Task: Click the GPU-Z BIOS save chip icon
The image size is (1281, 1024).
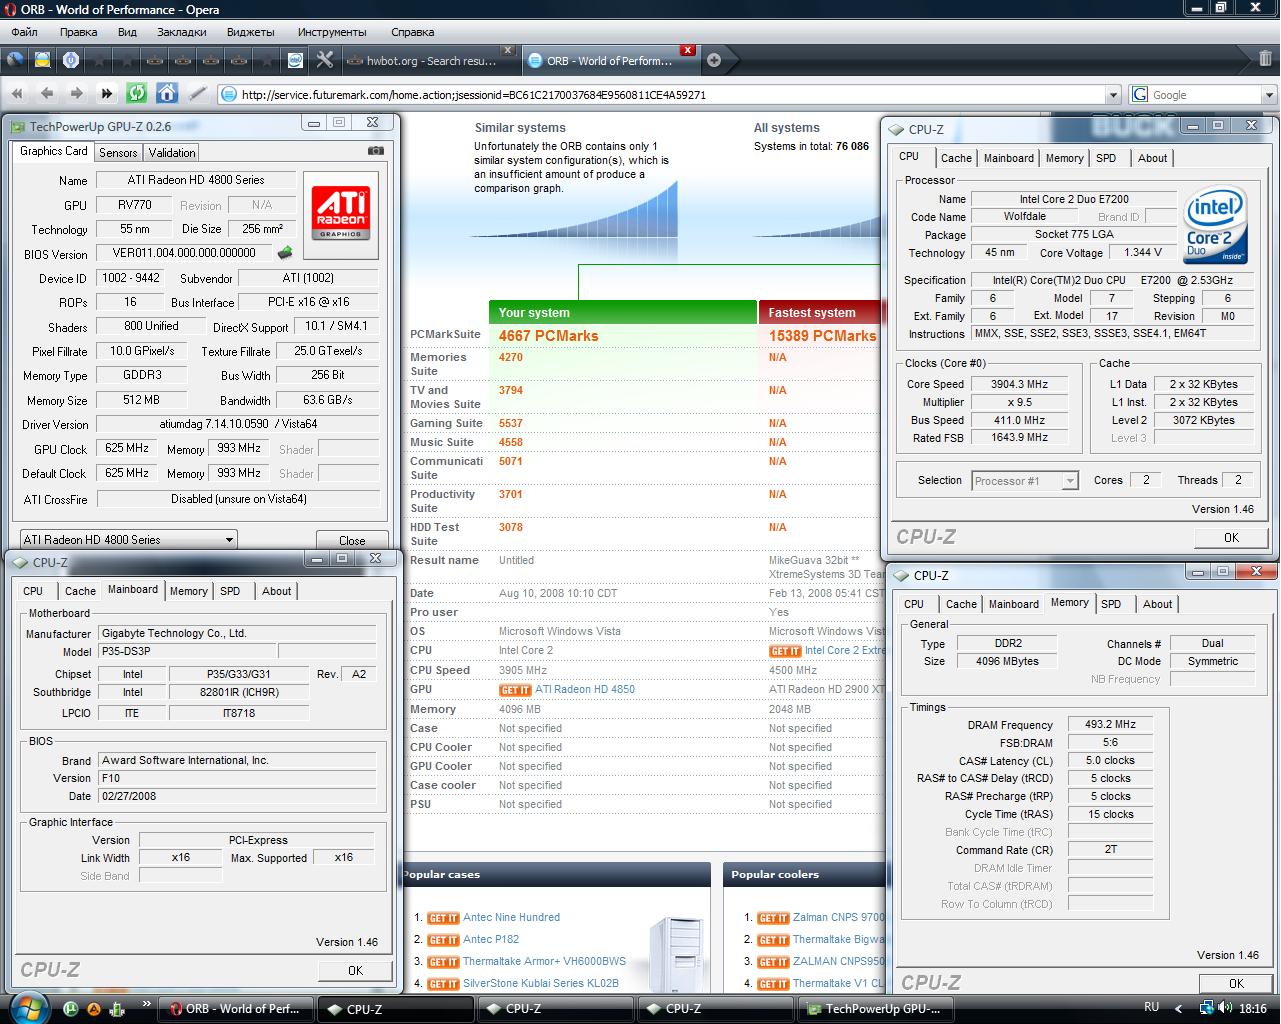Action: point(285,253)
